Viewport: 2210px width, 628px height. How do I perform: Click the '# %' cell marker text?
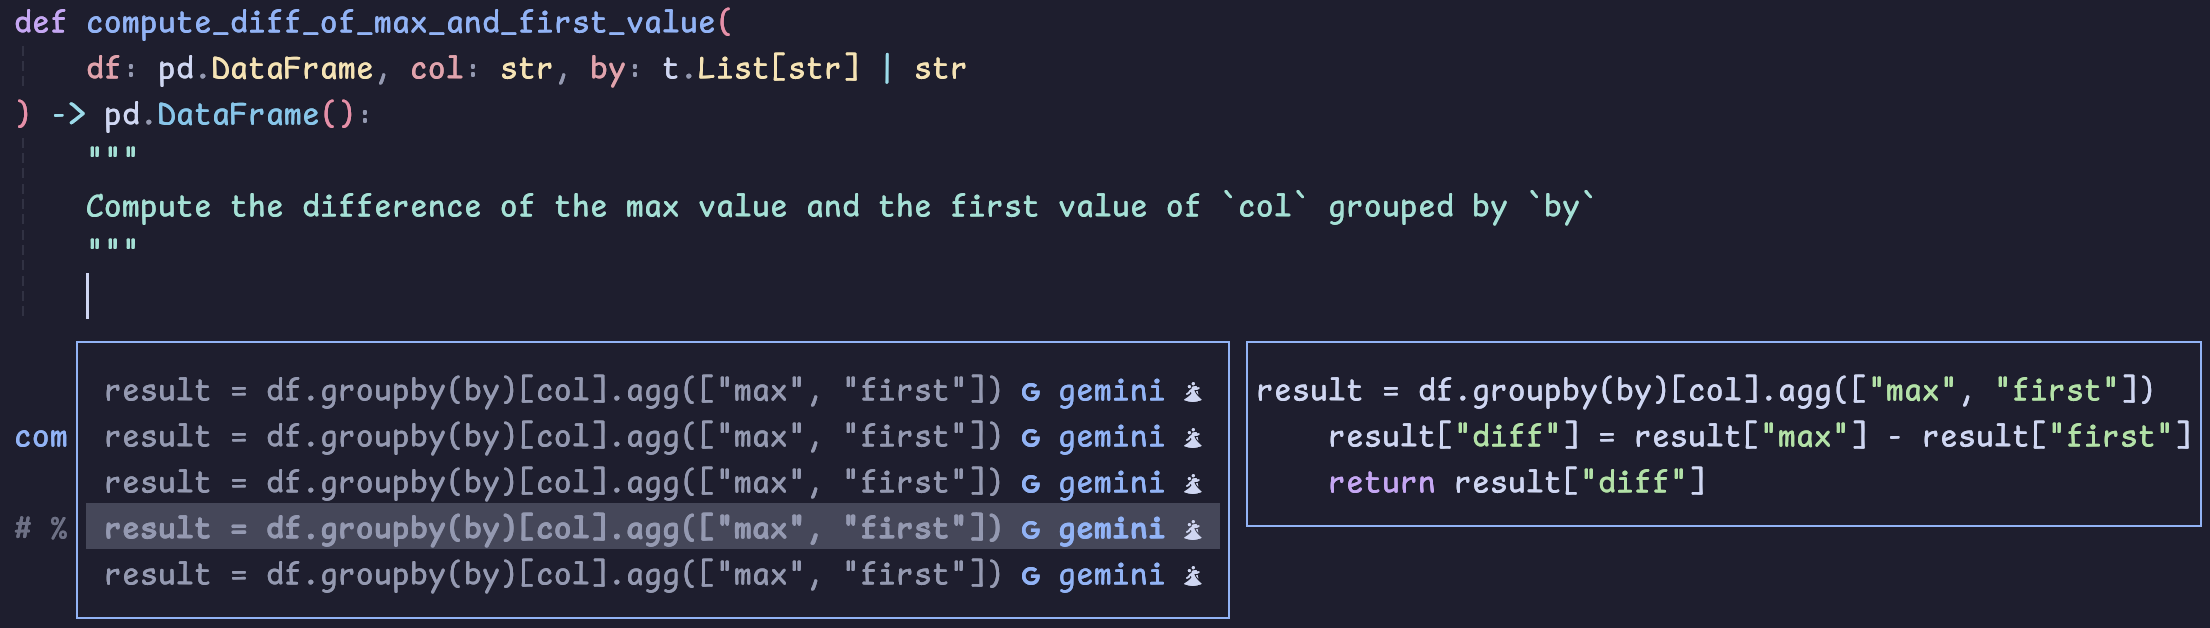pyautogui.click(x=41, y=529)
